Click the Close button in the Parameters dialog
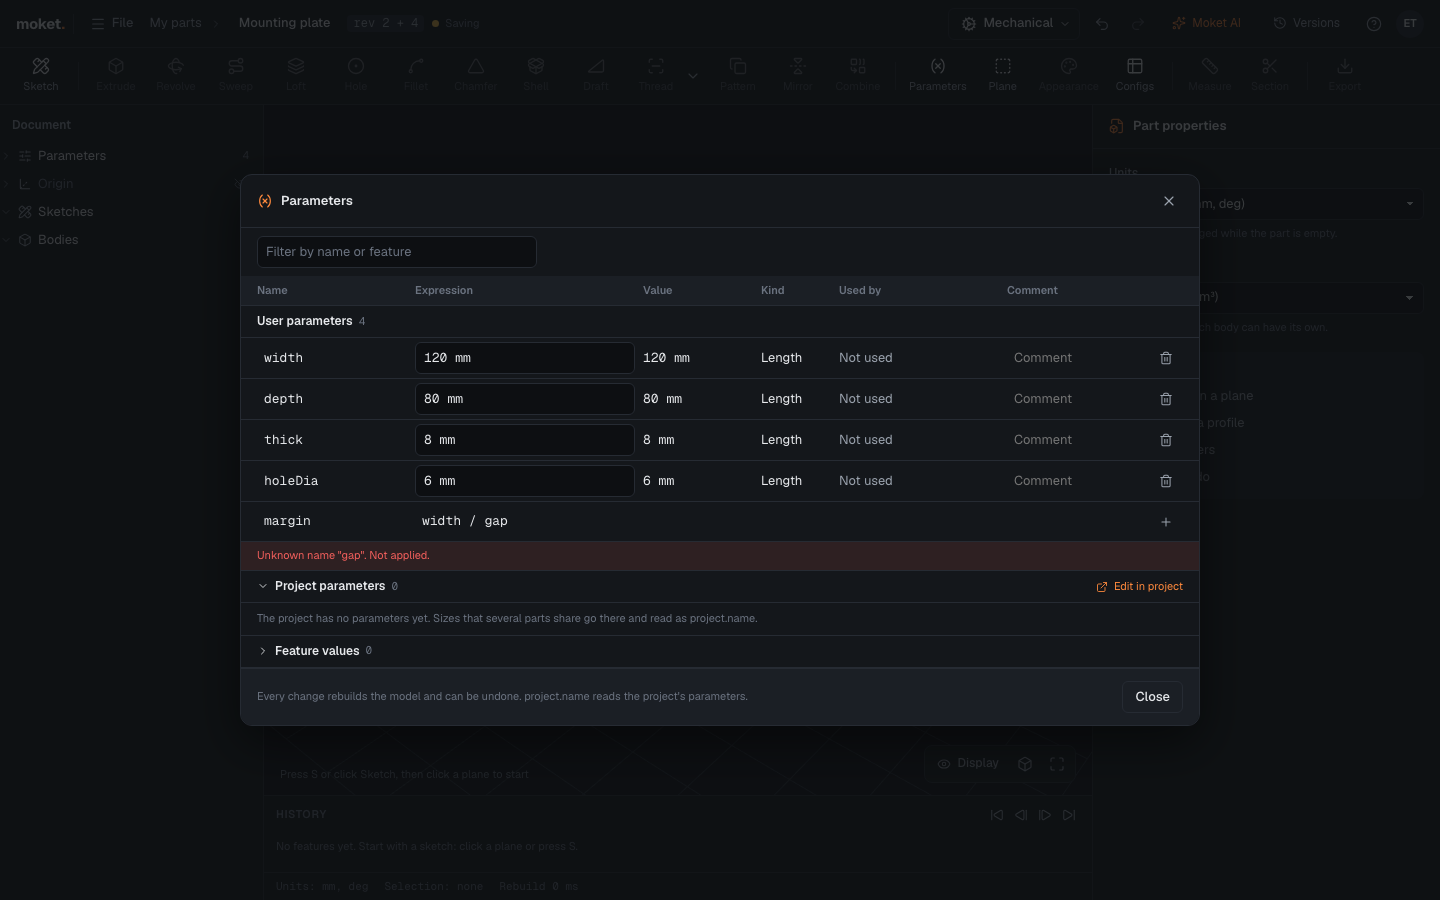Viewport: 1440px width, 900px height. (1152, 697)
